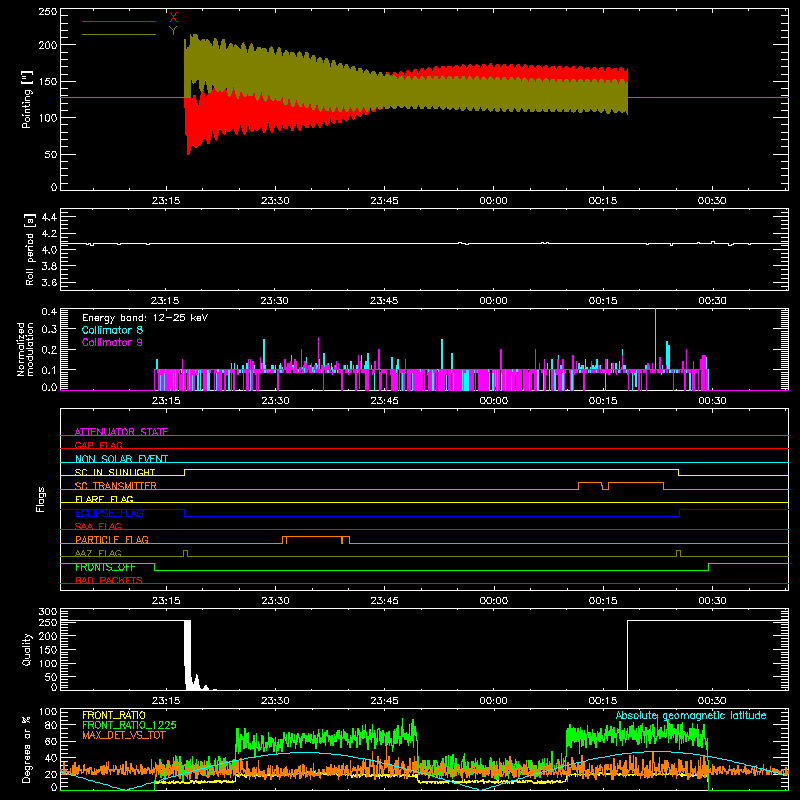Select the 'X' pointing legend label
Viewport: 800px width, 800px height.
point(173,17)
